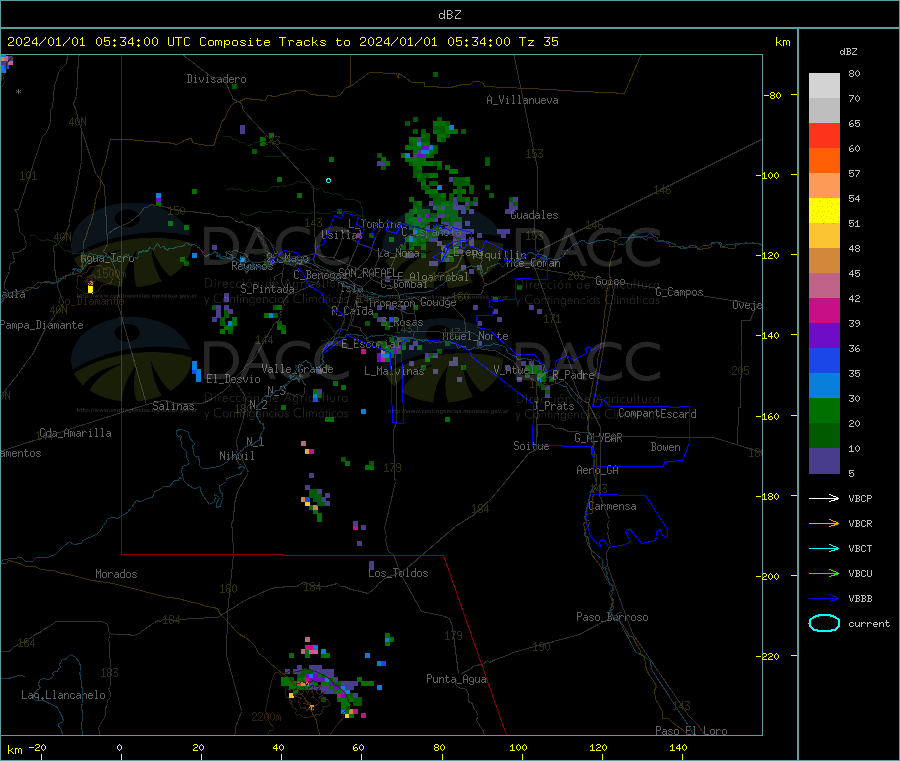This screenshot has height=761, width=900.
Task: Click the Guadales place label
Action: 534,215
